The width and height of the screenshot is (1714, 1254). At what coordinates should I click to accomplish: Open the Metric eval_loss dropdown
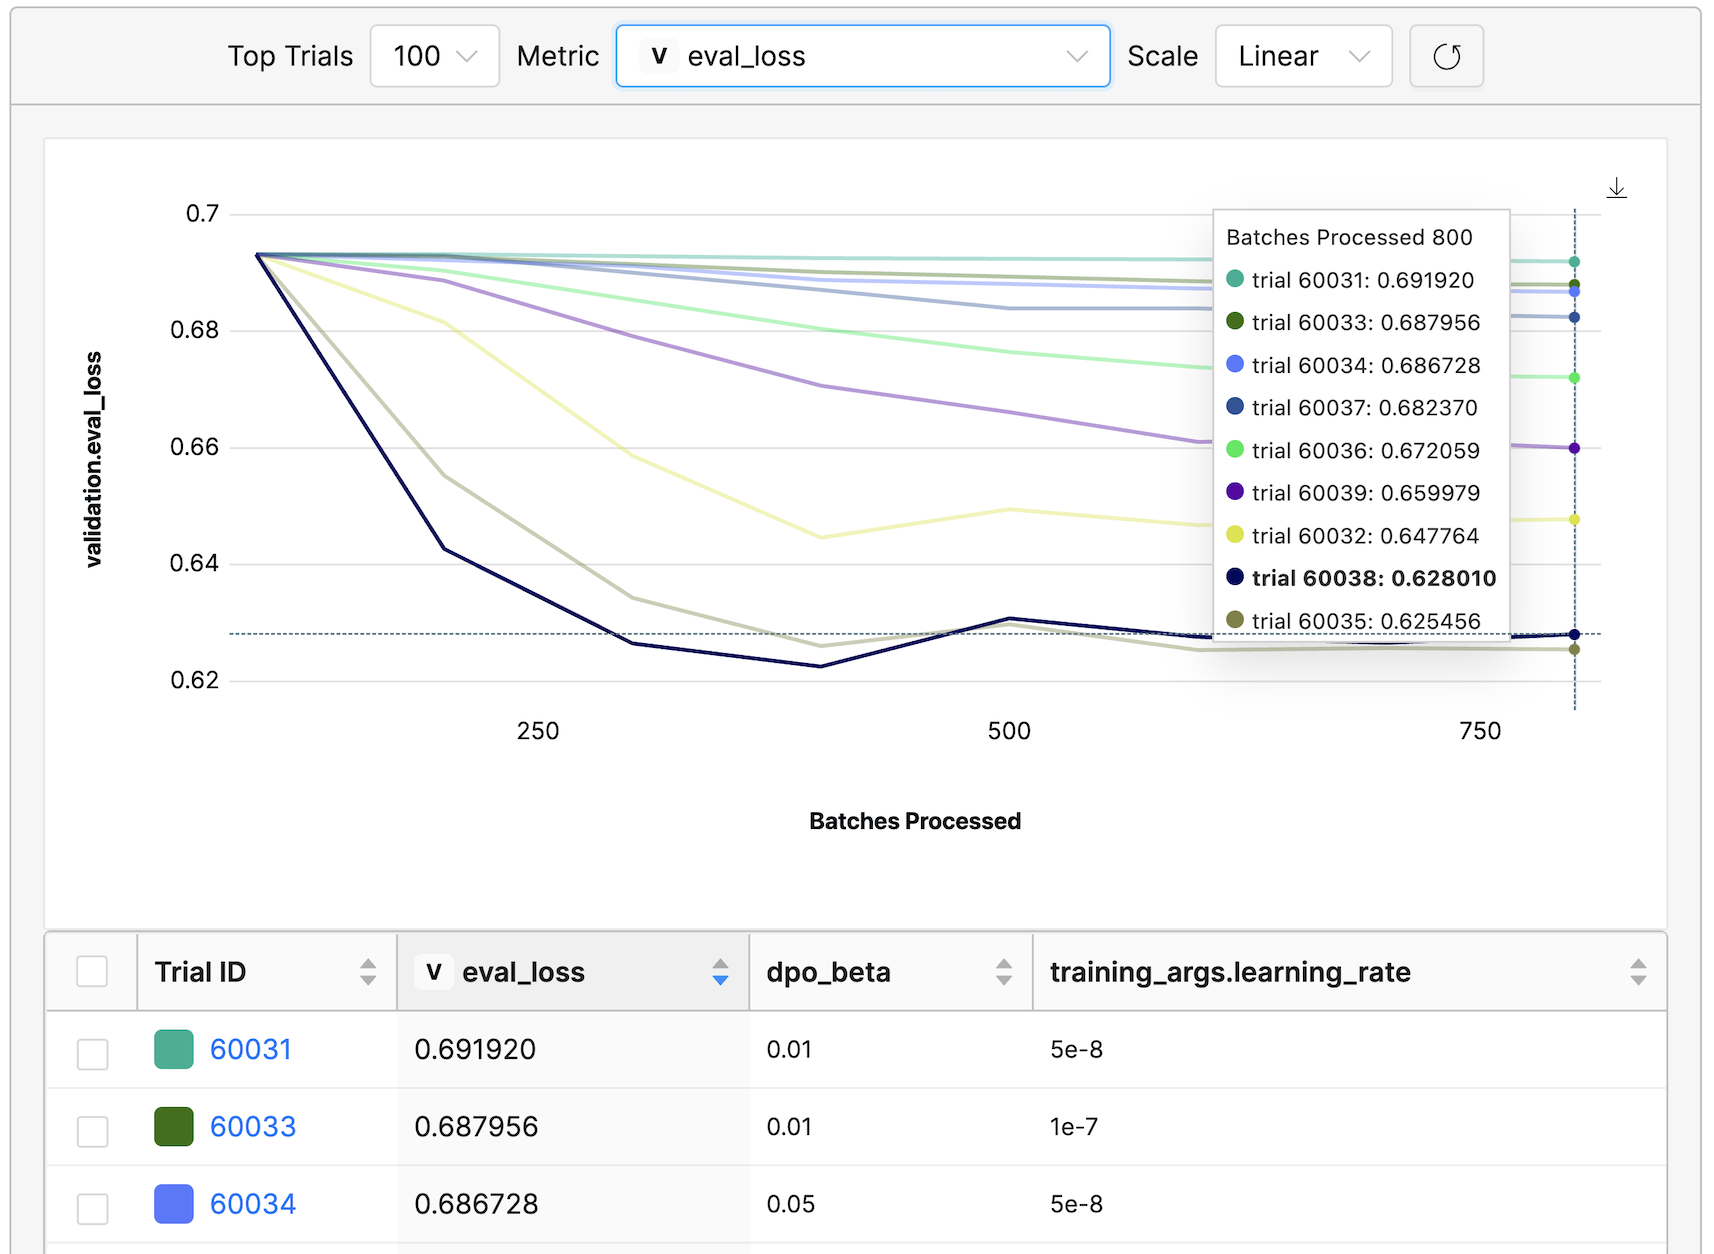coord(863,56)
